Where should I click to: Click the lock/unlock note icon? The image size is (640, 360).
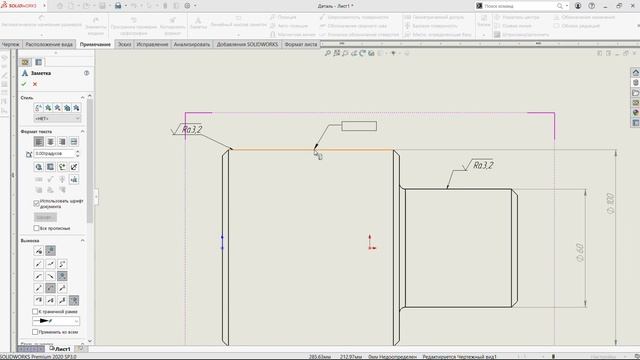[74, 167]
